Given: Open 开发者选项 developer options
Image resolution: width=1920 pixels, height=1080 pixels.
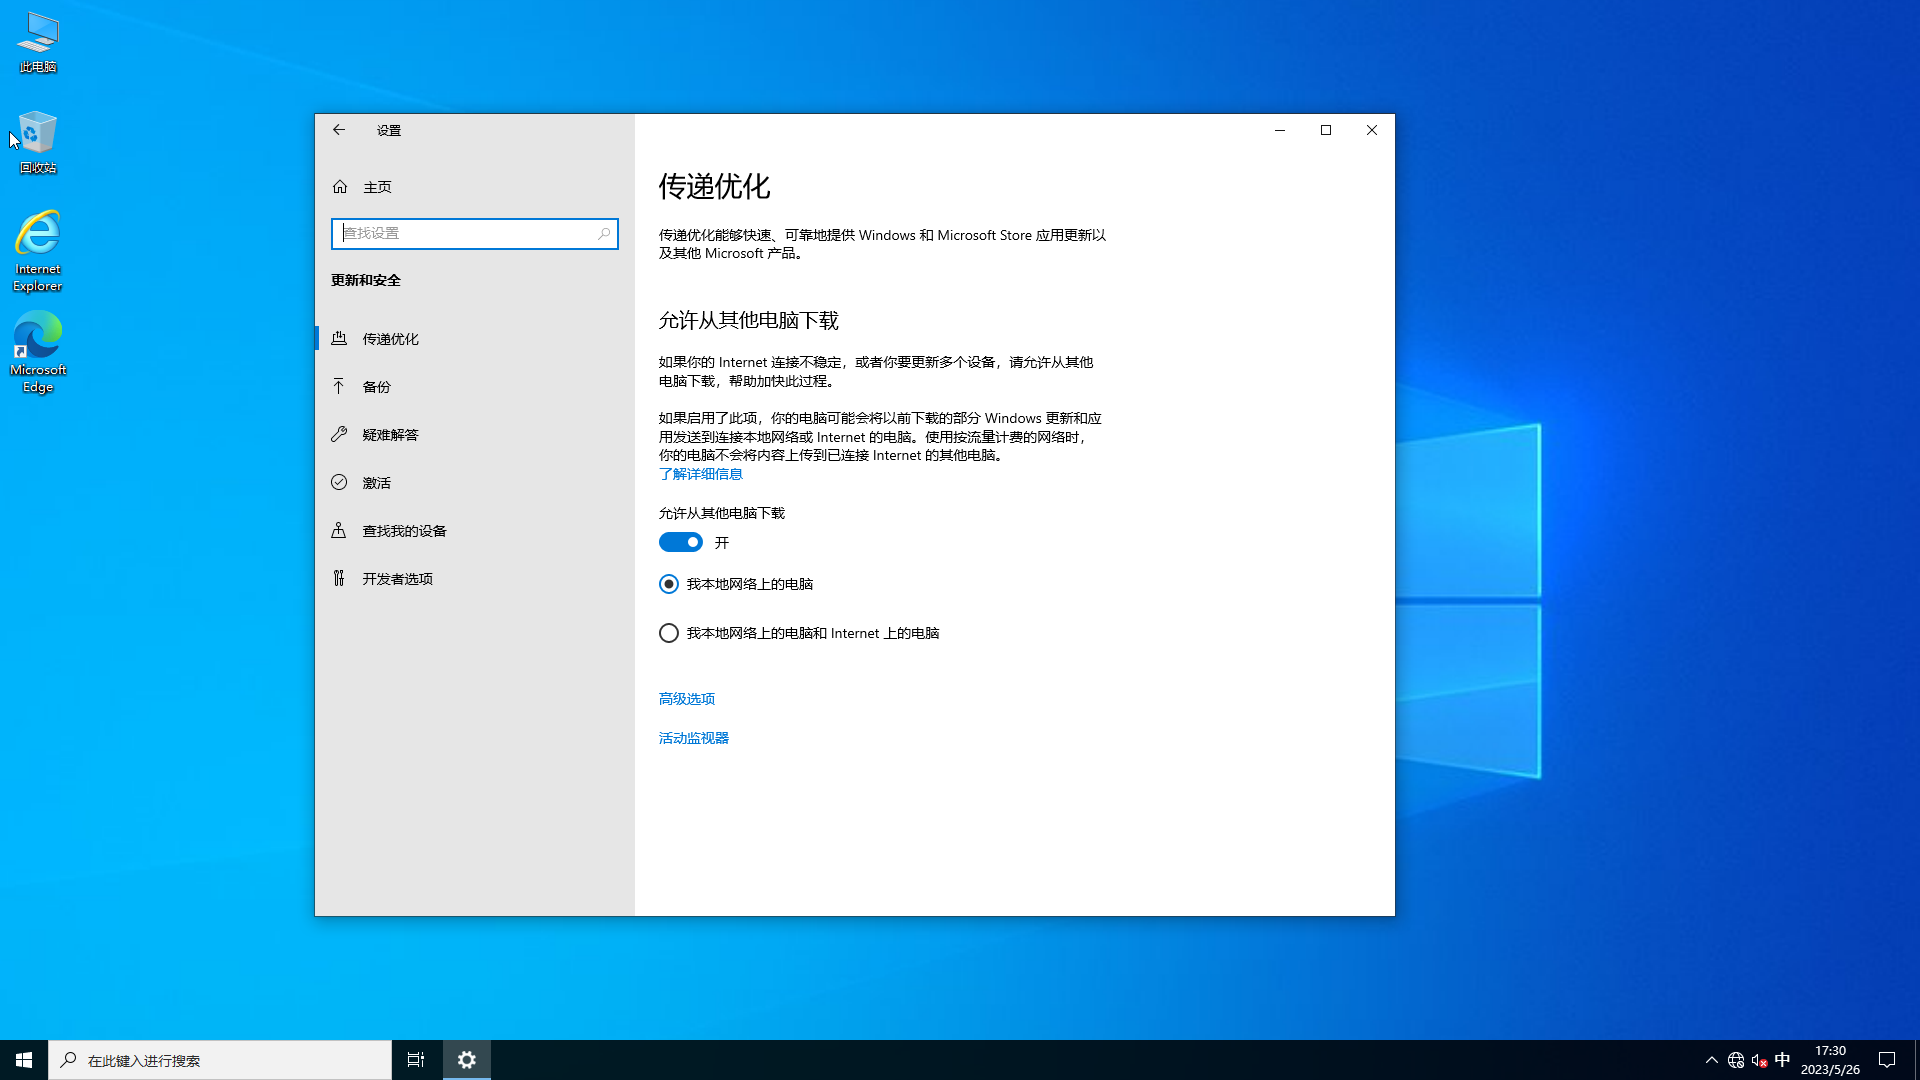Looking at the screenshot, I should [340, 578].
